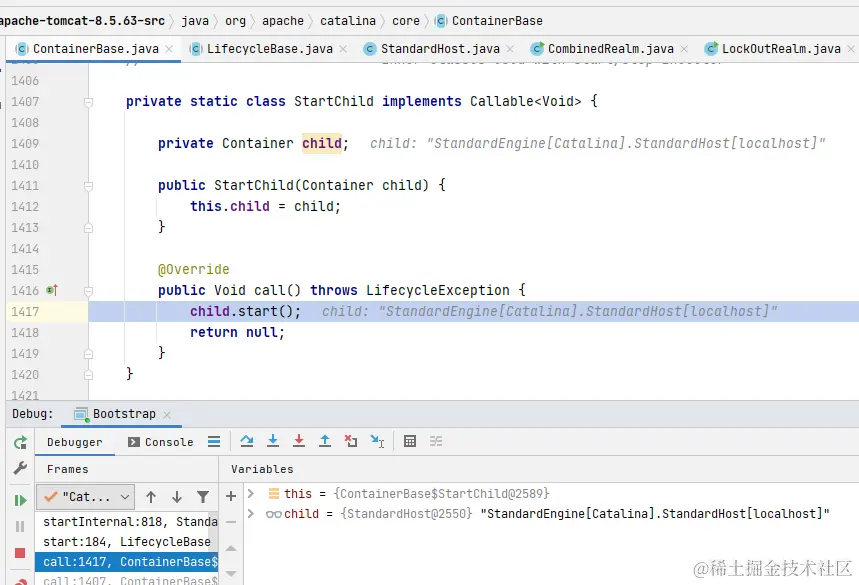Collapse the StartChild class fold at line 1407

[x=88, y=102]
